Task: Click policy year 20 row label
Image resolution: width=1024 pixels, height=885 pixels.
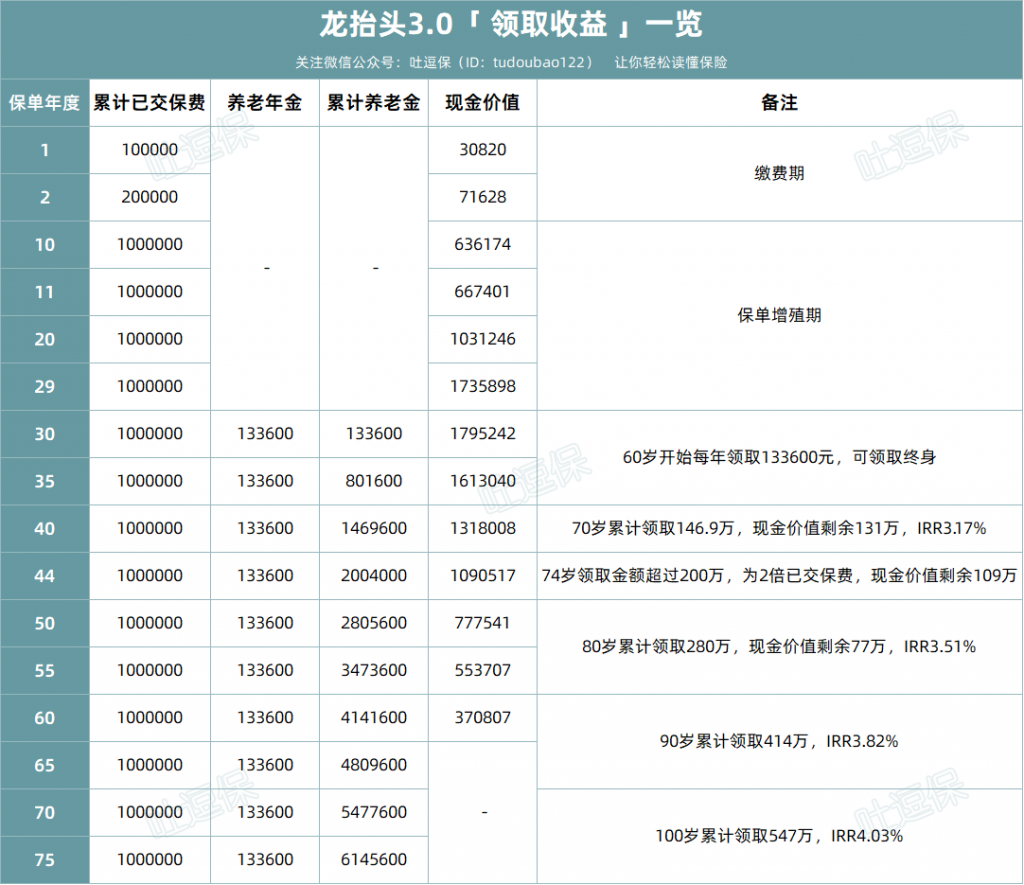Action: click(x=44, y=339)
